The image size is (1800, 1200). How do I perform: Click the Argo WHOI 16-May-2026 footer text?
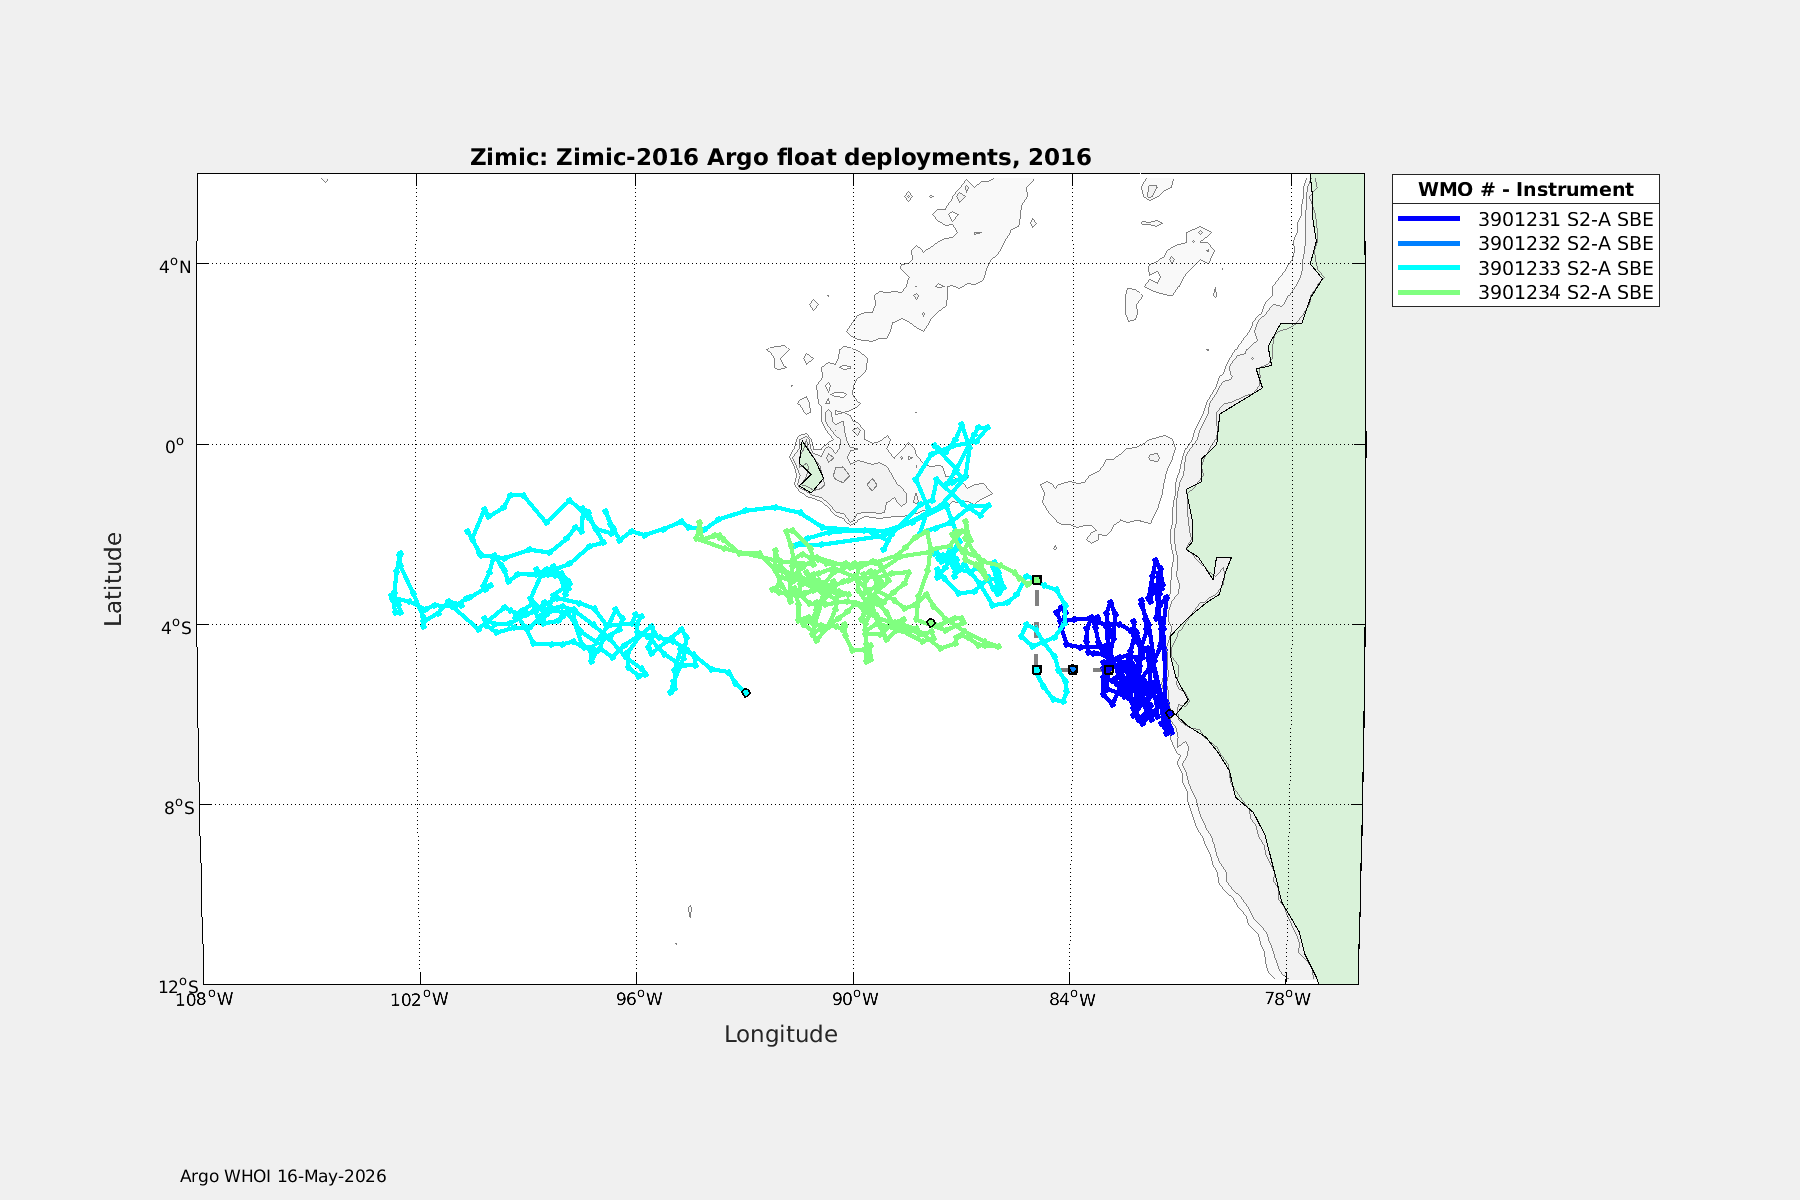[x=283, y=1176]
